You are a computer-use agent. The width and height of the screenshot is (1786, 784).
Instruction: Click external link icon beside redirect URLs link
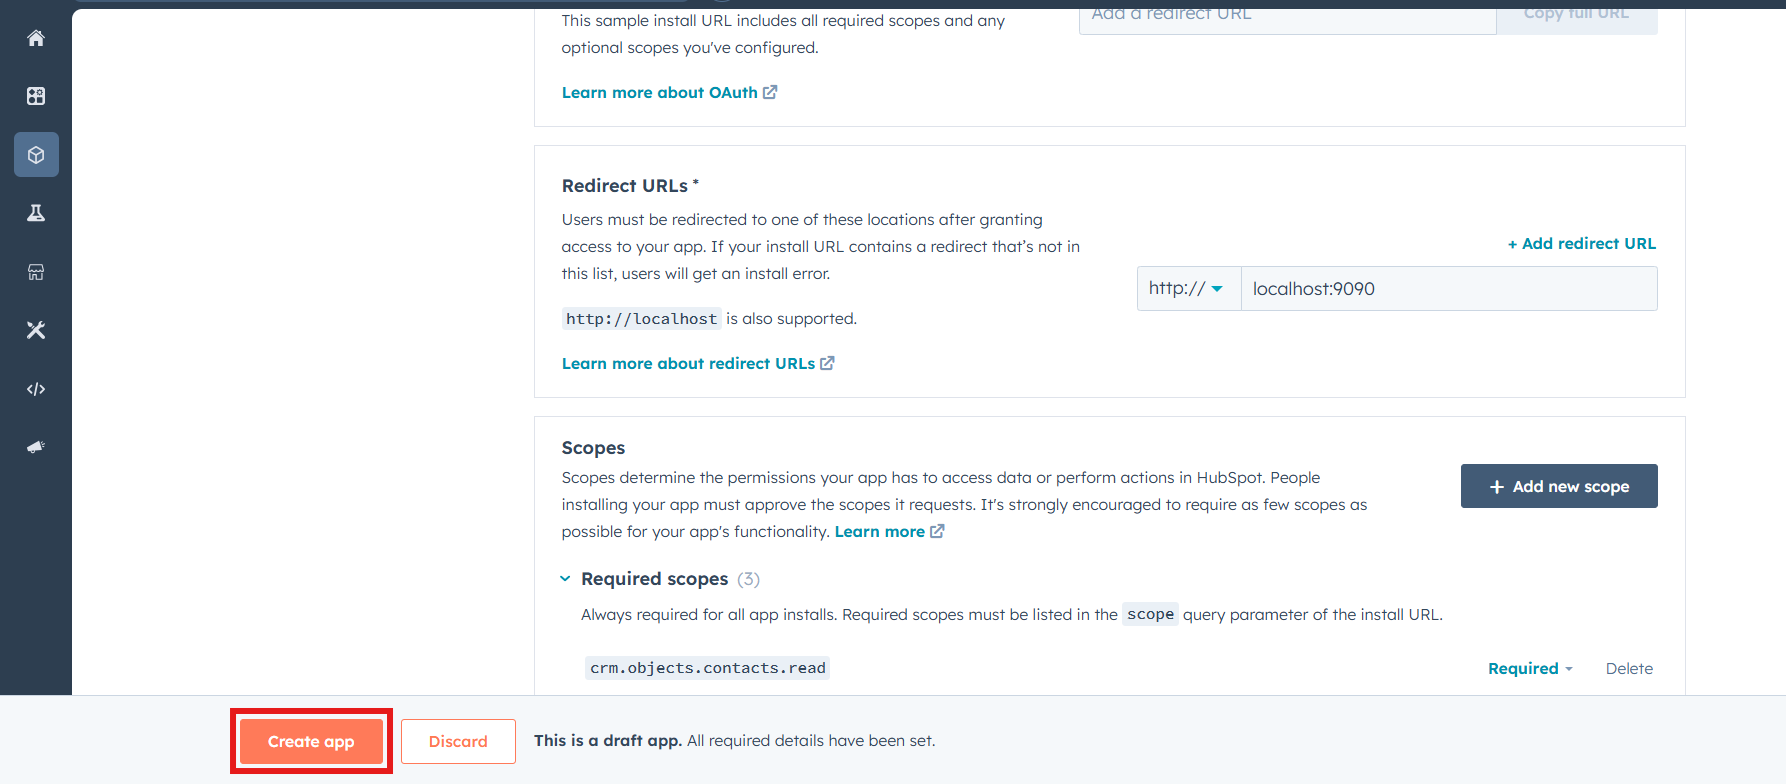[827, 363]
